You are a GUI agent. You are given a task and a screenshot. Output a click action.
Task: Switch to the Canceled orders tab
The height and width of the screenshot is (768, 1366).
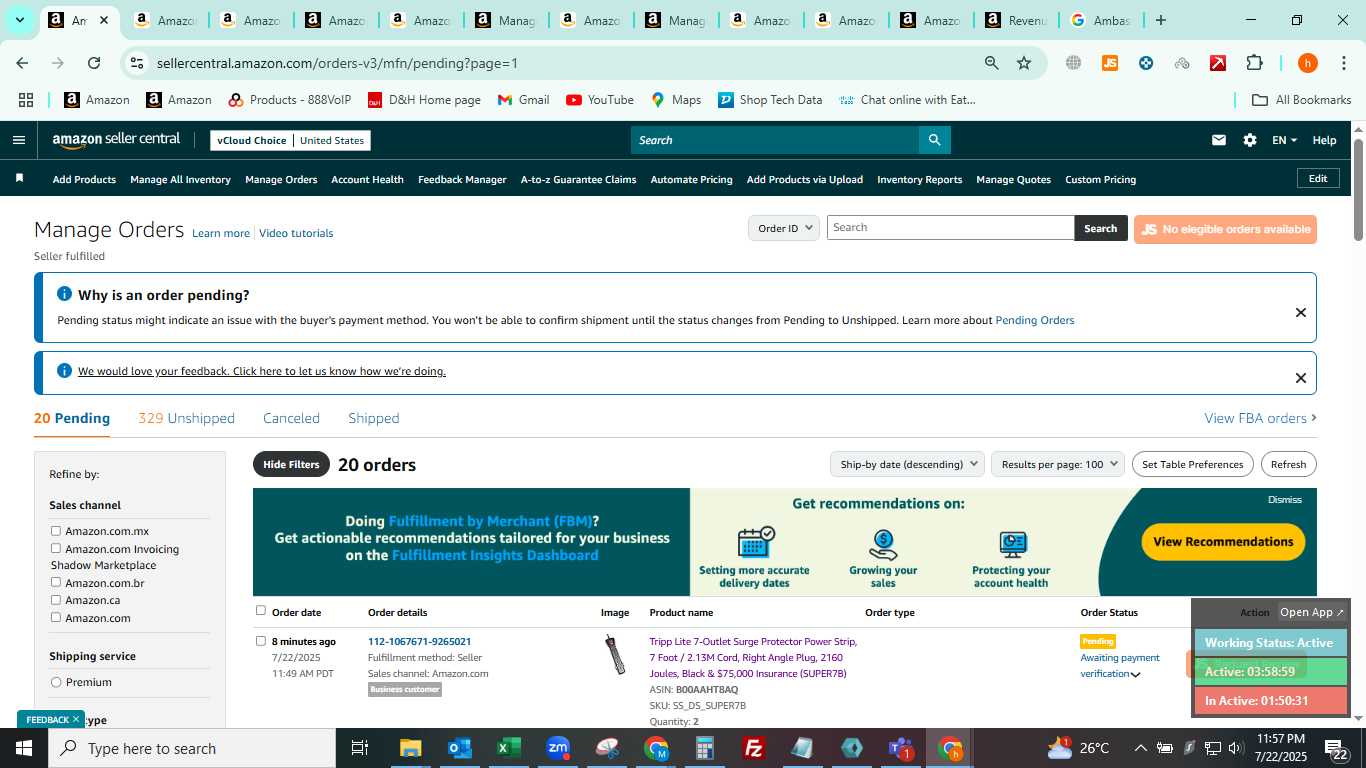tap(291, 418)
